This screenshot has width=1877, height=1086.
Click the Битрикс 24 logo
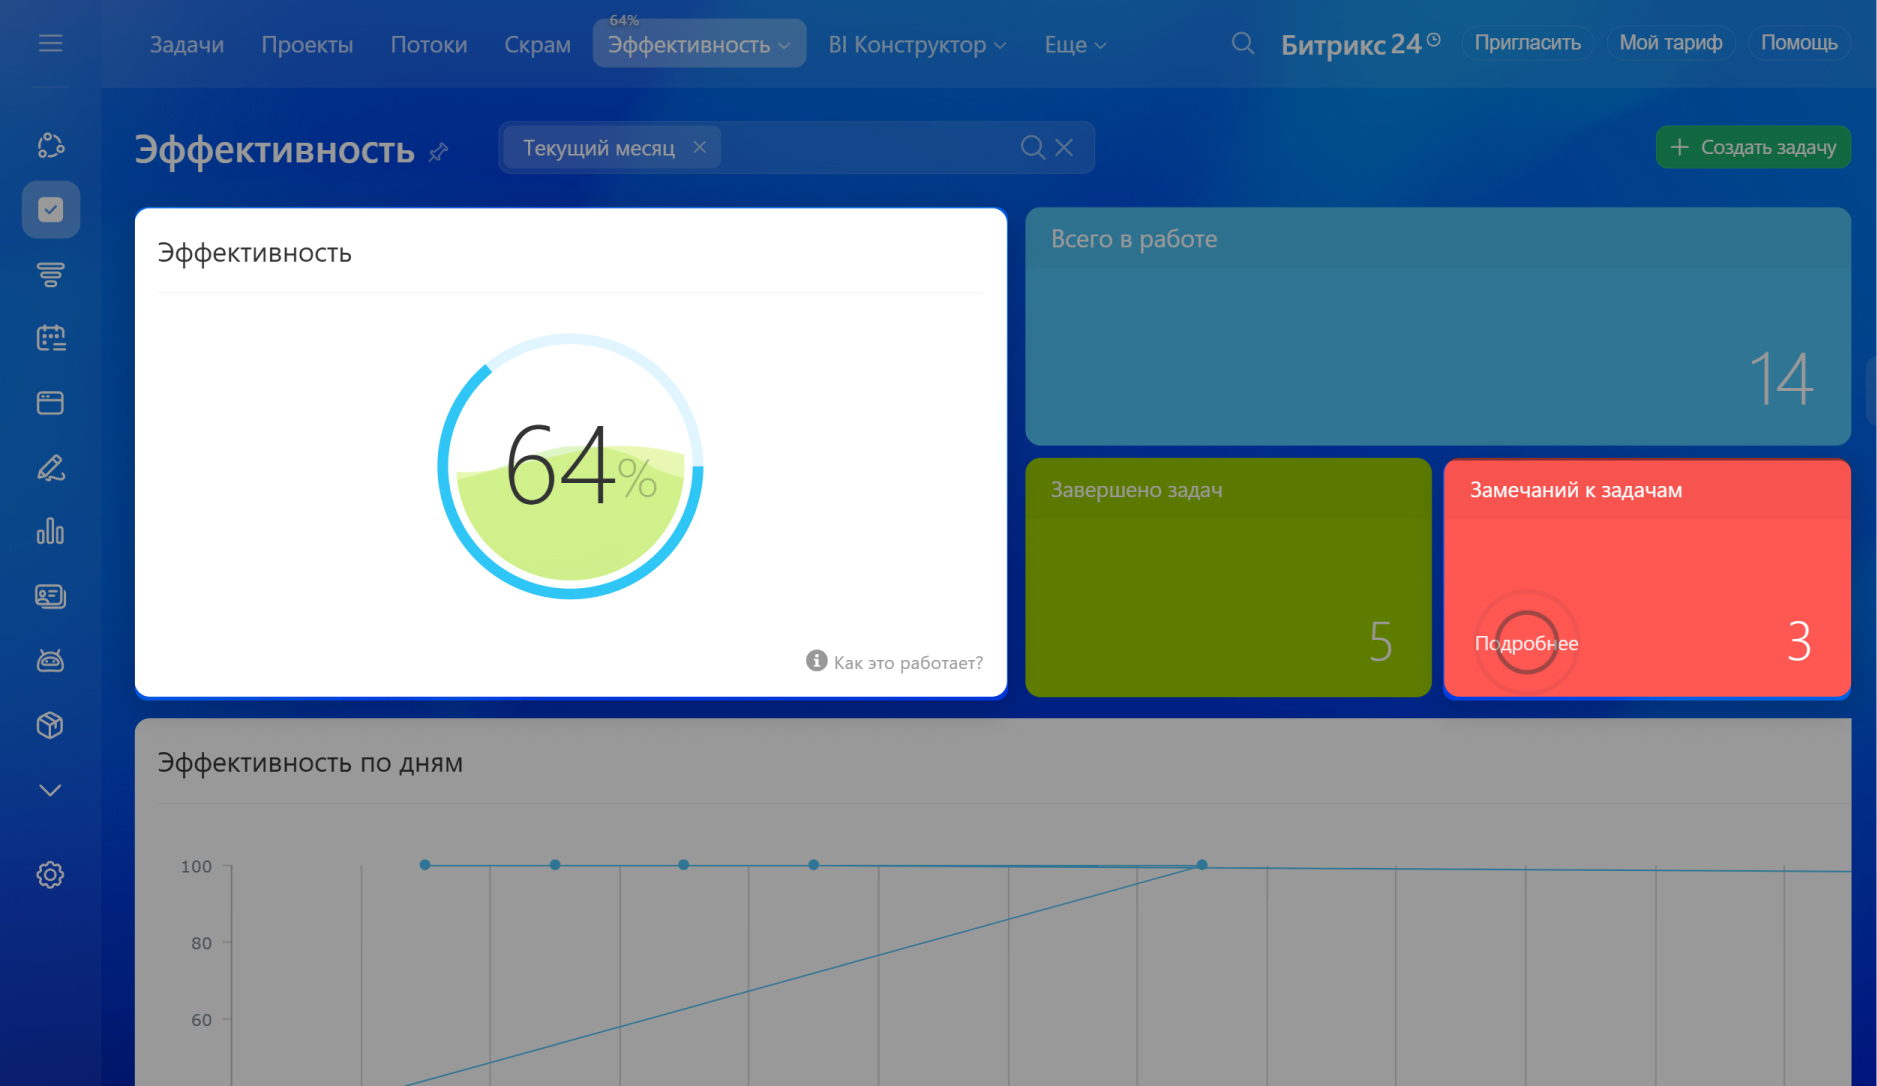click(1350, 45)
